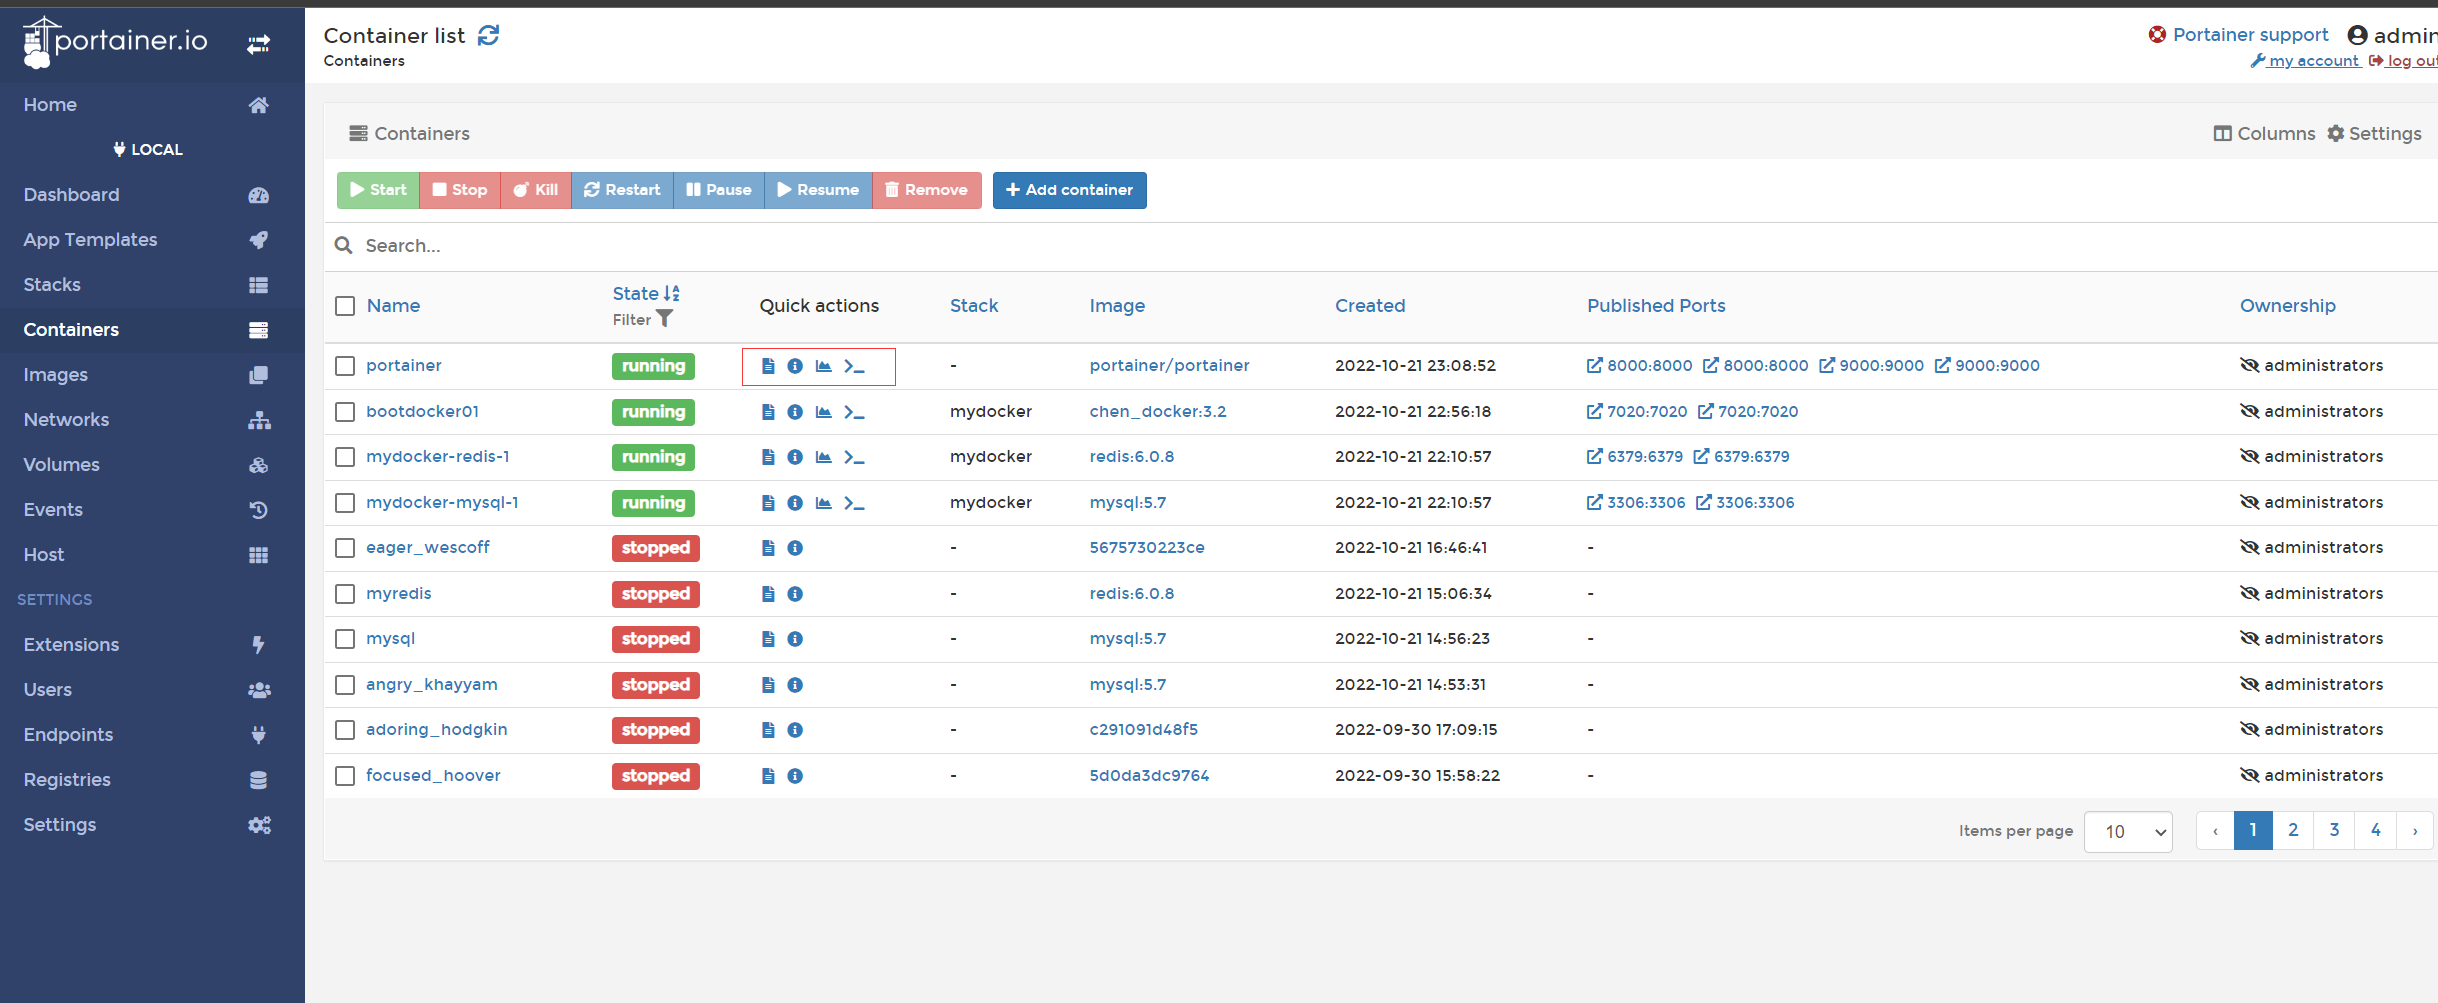Image resolution: width=2438 pixels, height=1003 pixels.
Task: Click the Portainer logo
Action: coord(115,42)
